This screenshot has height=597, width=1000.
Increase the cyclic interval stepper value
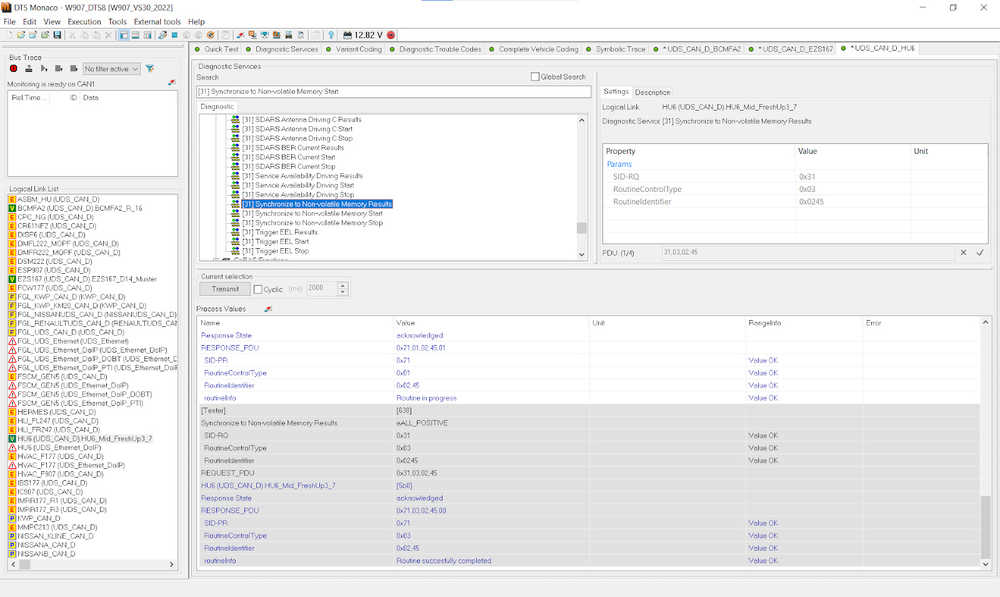coord(343,286)
